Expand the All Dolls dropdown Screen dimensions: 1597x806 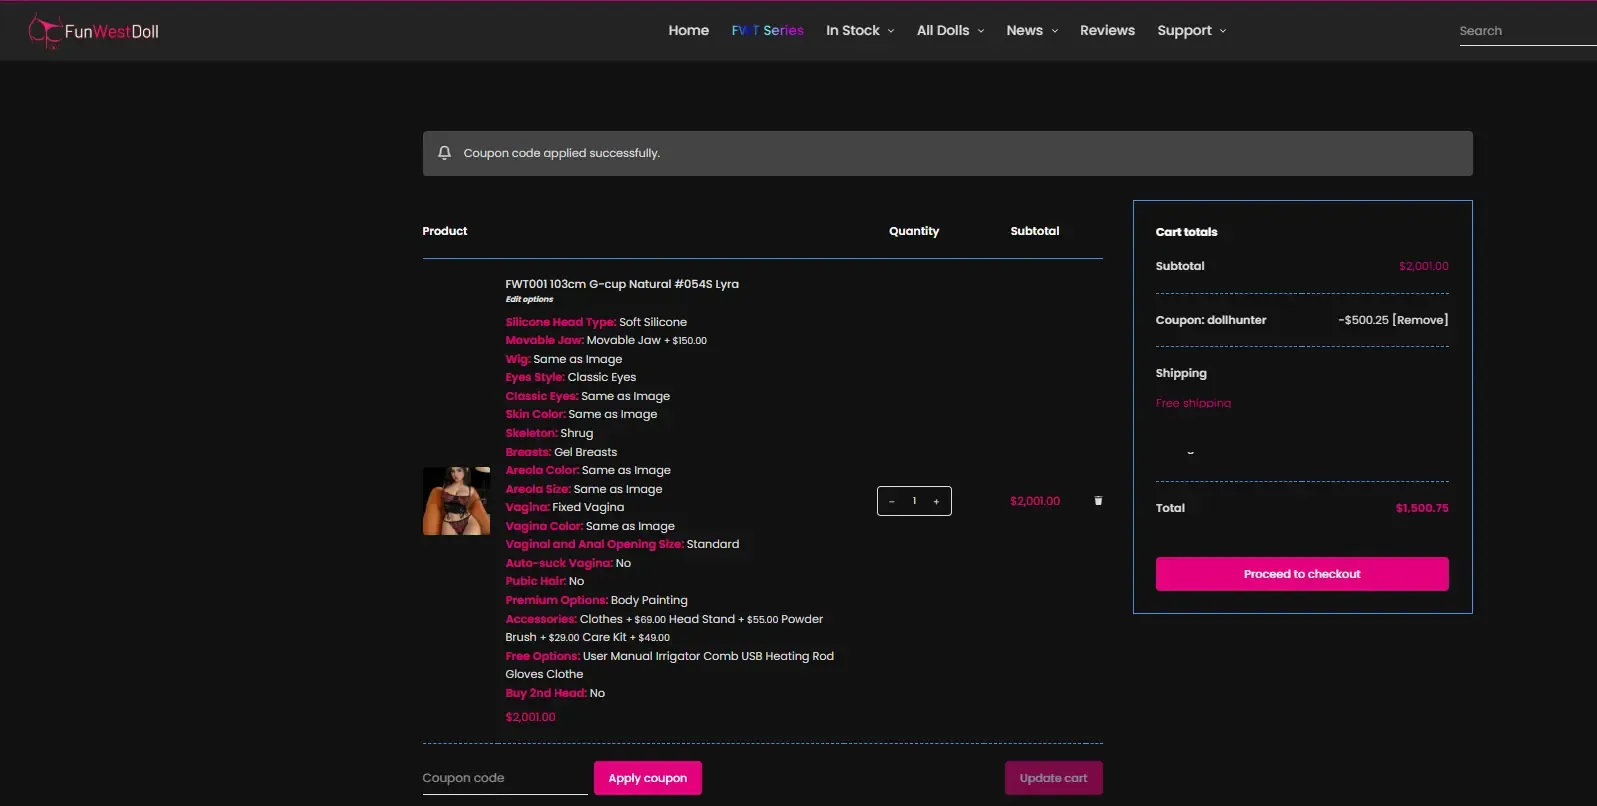coord(950,30)
